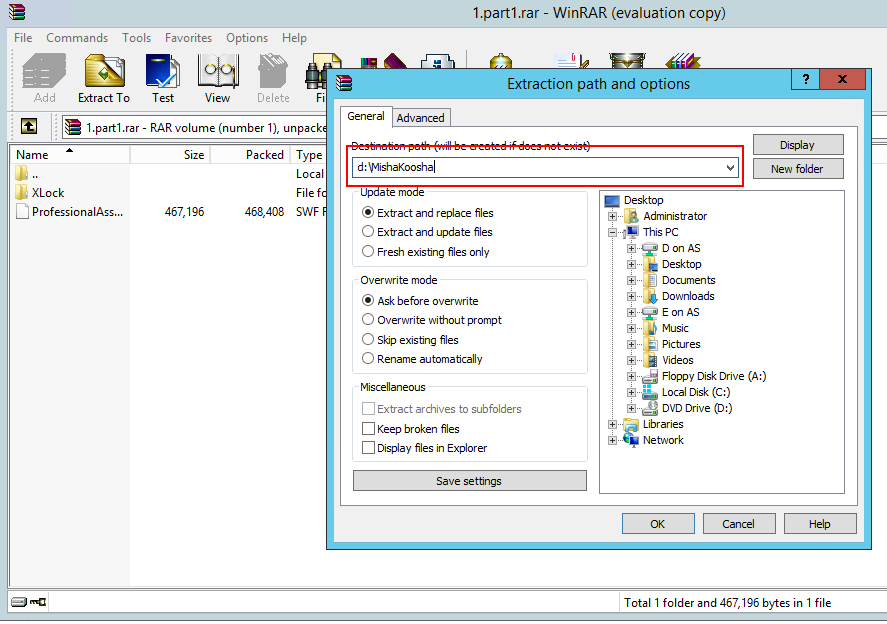Screen dimensions: 887x624
Task: Select the Documents folder icon in tree
Action: tap(650, 280)
